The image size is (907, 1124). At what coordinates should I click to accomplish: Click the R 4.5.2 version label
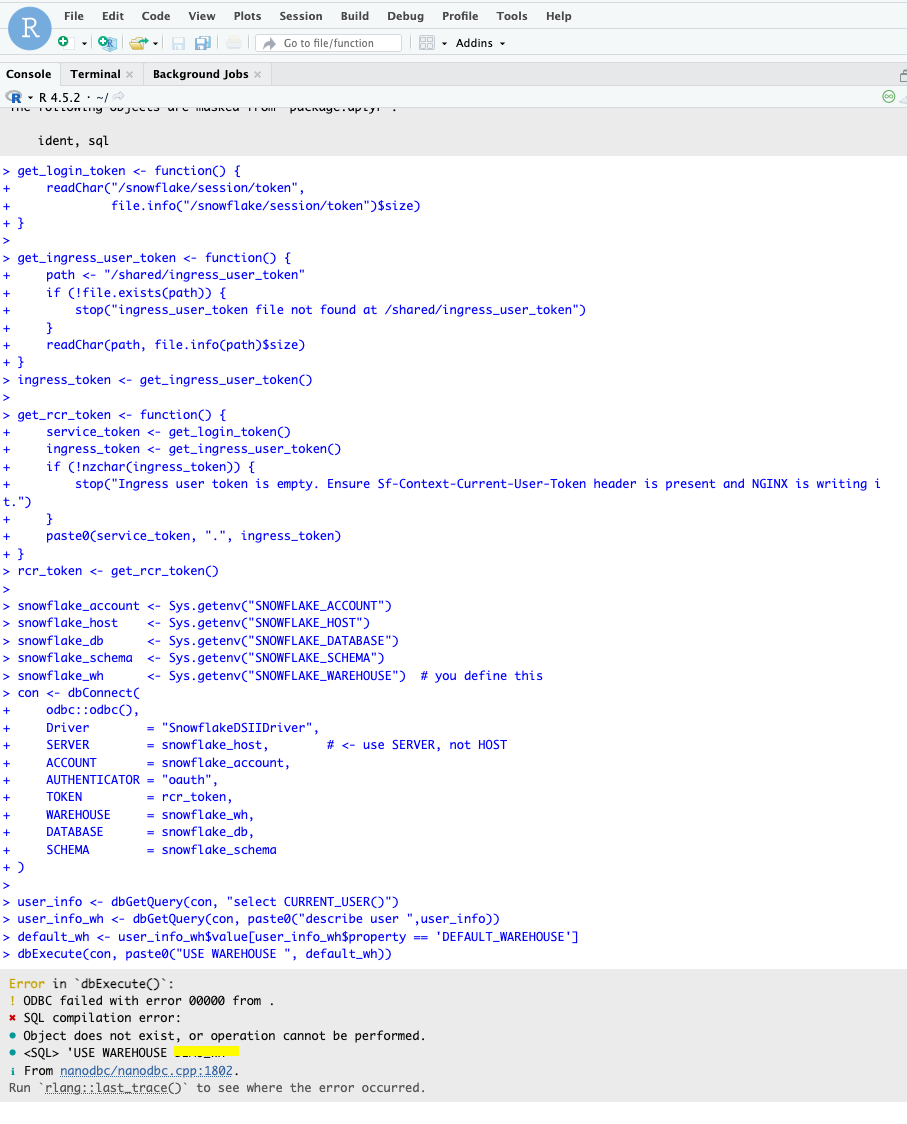coord(60,97)
